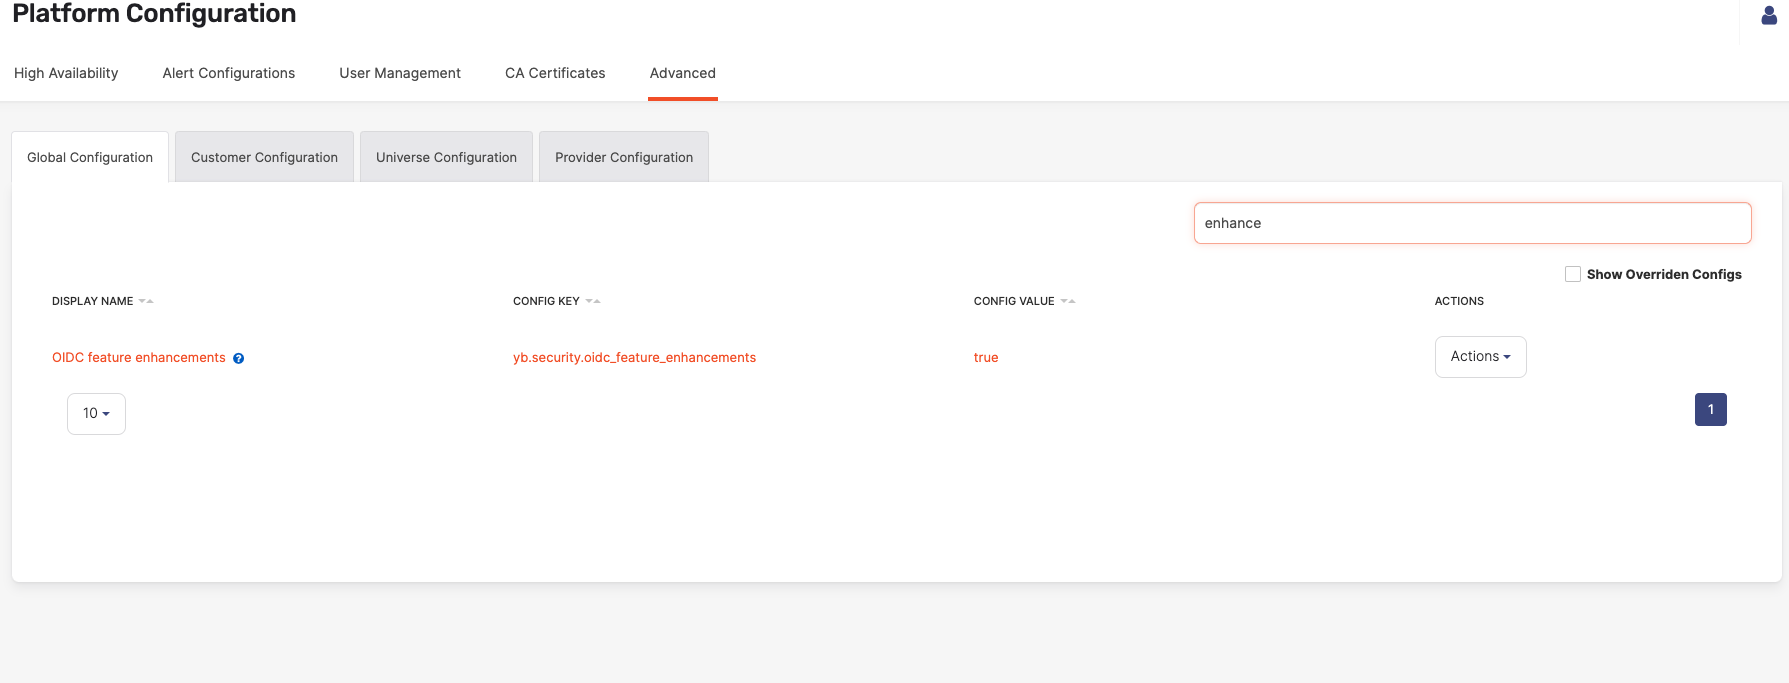The image size is (1789, 683).
Task: Select the Global Configuration tab
Action: tap(90, 157)
